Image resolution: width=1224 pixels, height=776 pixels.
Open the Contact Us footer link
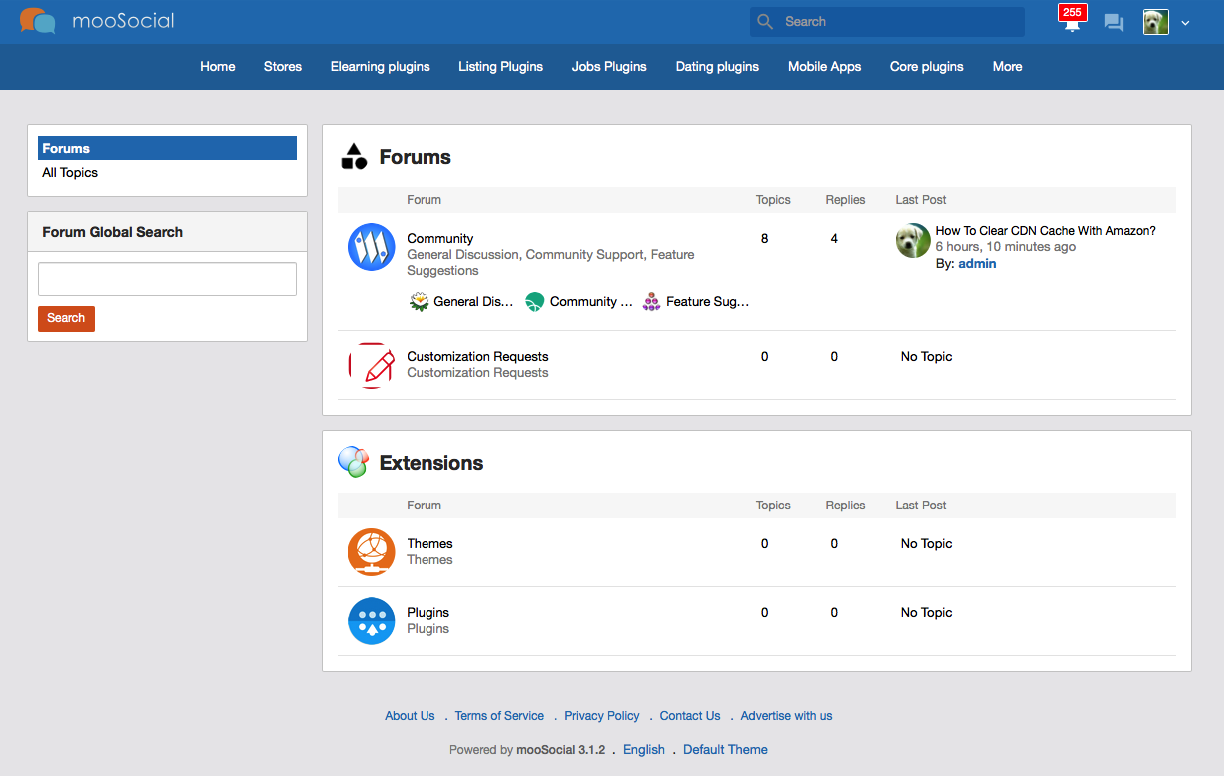click(690, 716)
